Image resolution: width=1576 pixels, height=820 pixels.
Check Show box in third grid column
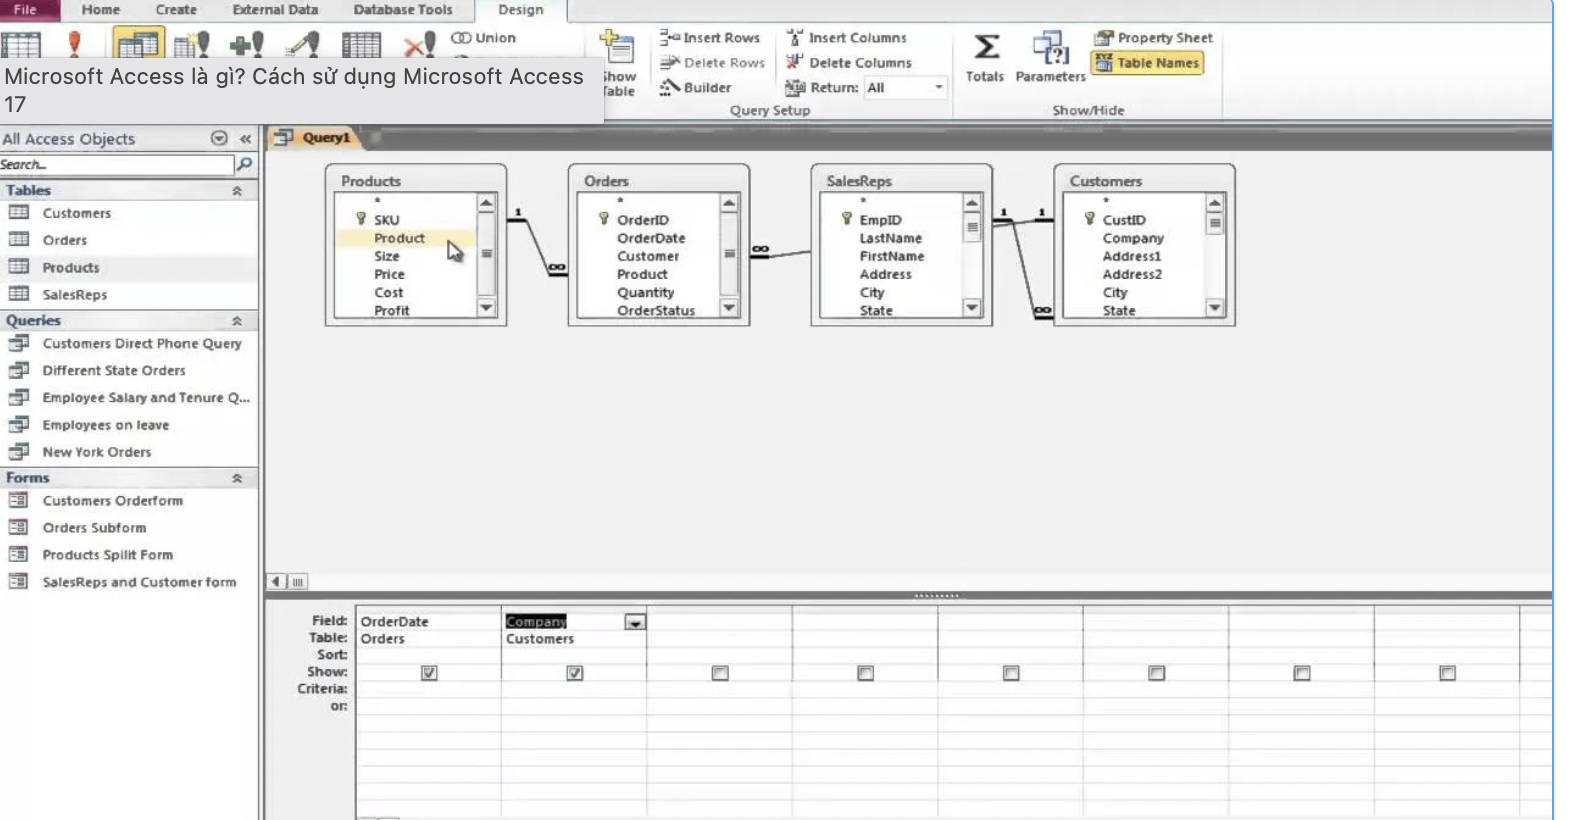tap(720, 673)
